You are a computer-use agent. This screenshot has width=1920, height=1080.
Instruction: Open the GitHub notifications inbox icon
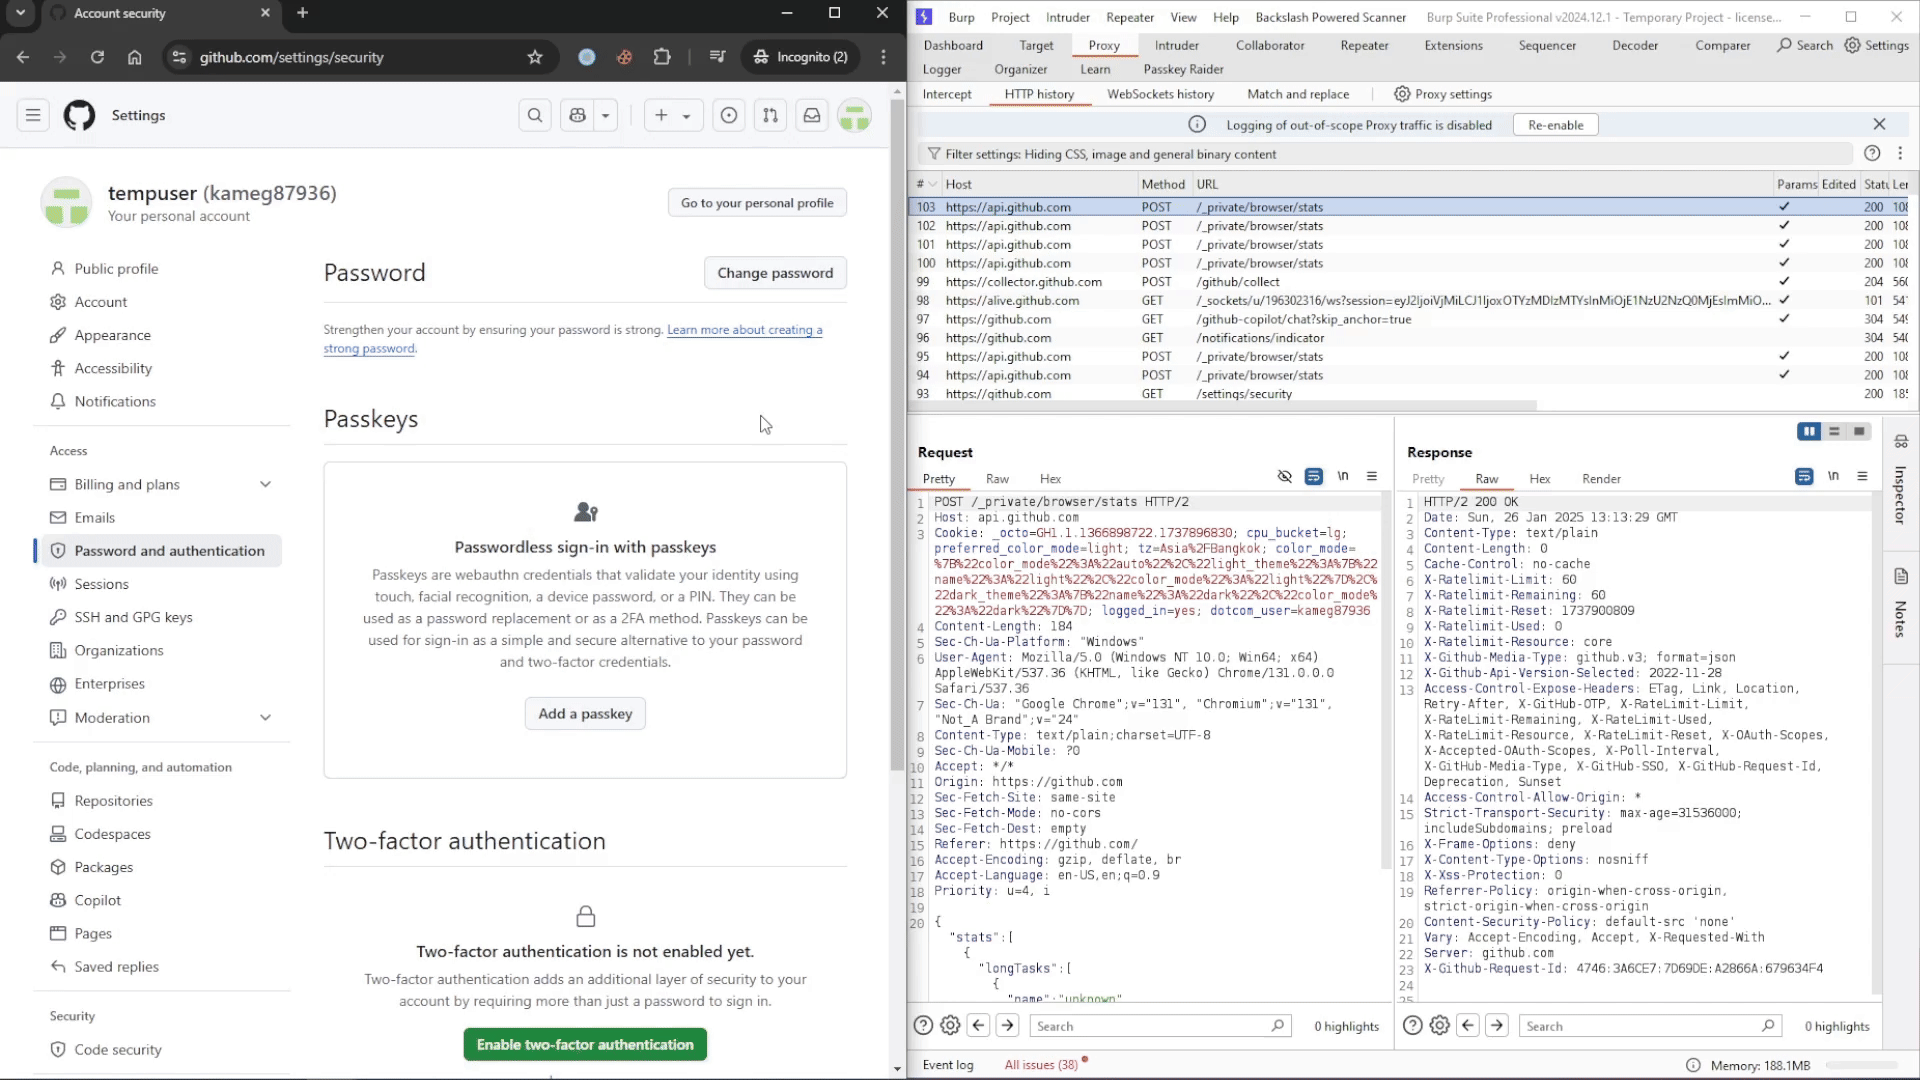[812, 115]
